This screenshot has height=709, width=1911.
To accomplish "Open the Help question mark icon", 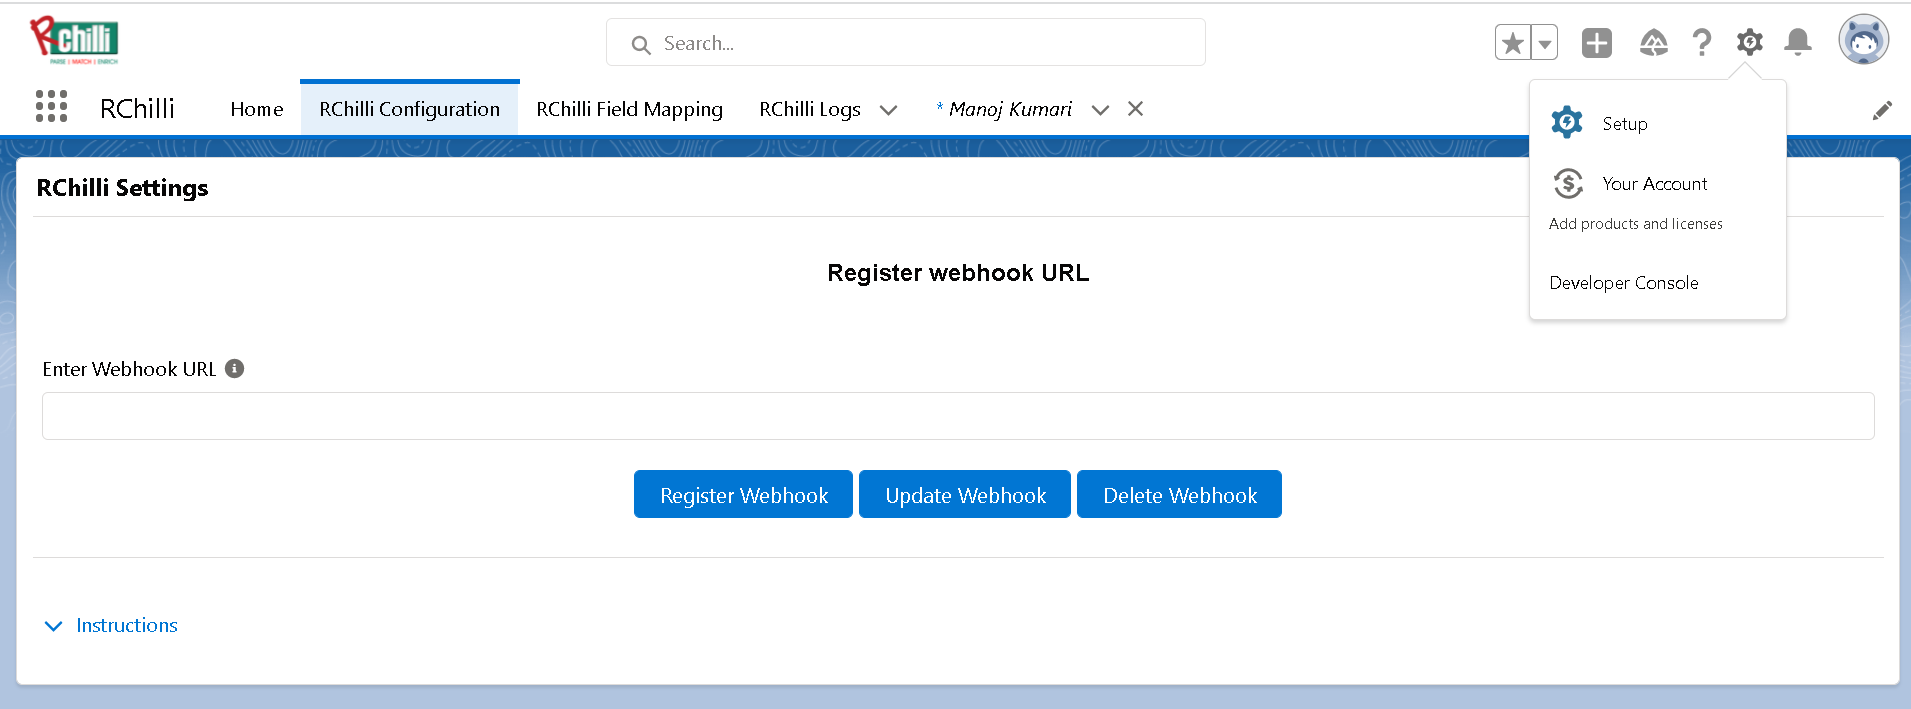I will pos(1701,43).
